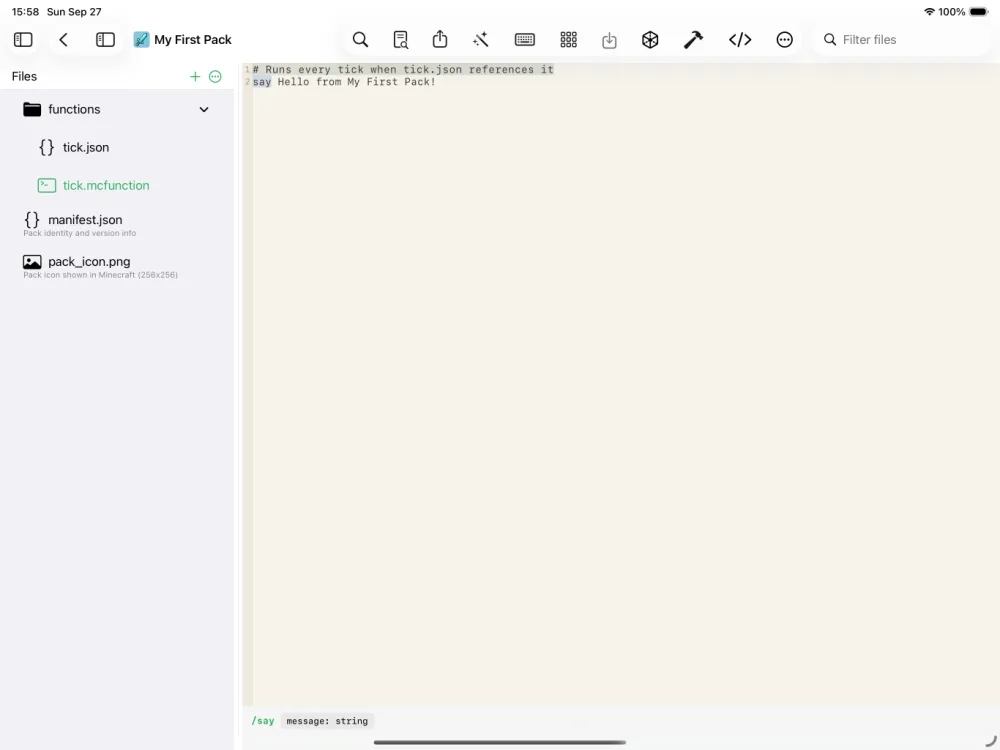Open pack_icon.png file

pyautogui.click(x=117, y=266)
